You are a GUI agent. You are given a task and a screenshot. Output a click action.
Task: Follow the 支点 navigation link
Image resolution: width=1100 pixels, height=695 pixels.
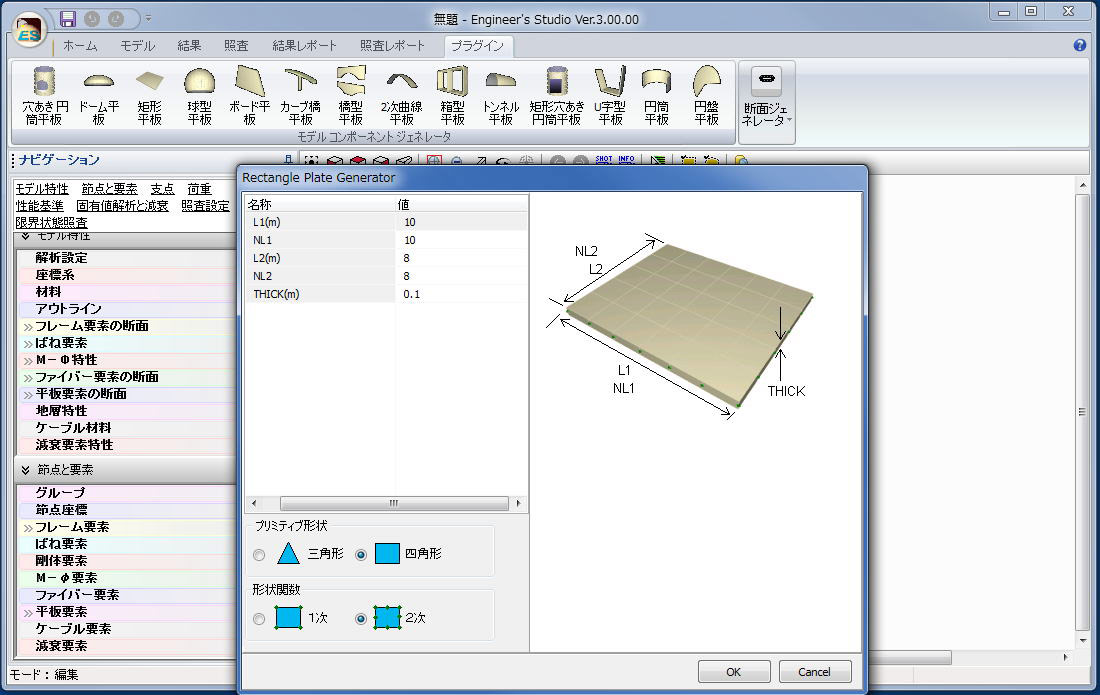[x=162, y=189]
